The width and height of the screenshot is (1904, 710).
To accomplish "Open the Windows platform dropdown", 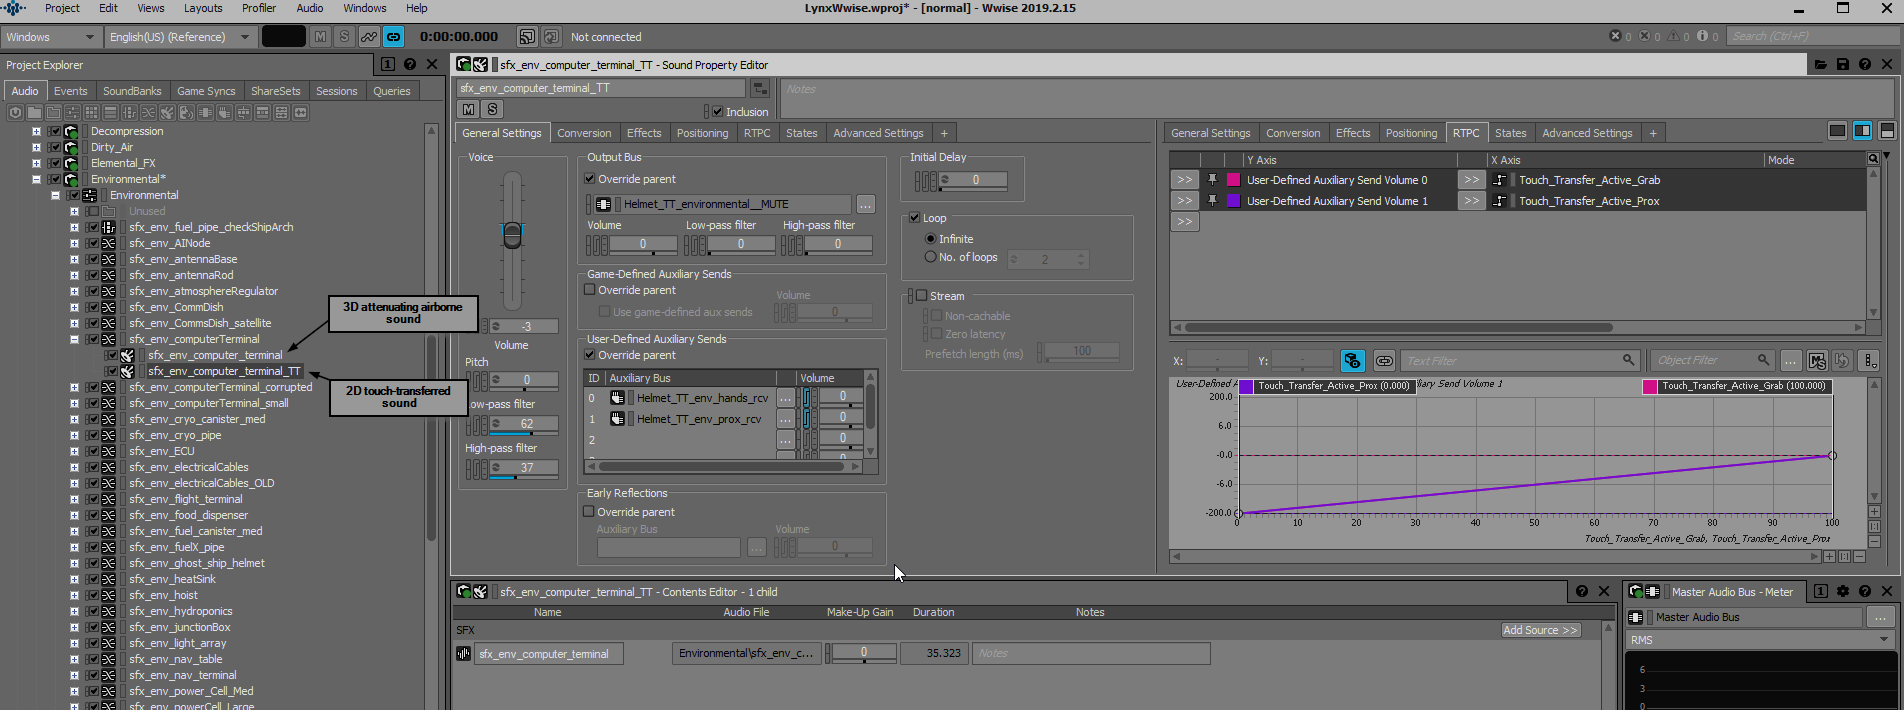I will pos(49,37).
